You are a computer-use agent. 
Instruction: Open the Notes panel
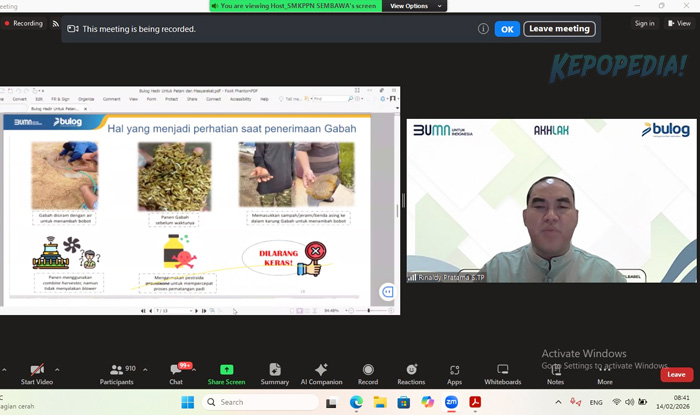(x=555, y=370)
